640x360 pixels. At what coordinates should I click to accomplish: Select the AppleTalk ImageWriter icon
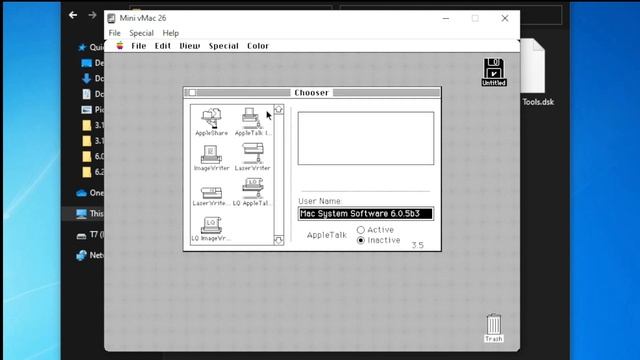point(253,122)
